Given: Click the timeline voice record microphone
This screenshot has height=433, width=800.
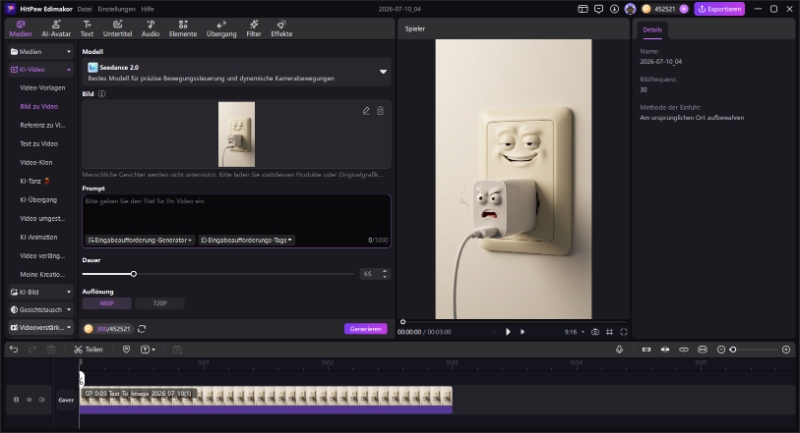Looking at the screenshot, I should 619,349.
